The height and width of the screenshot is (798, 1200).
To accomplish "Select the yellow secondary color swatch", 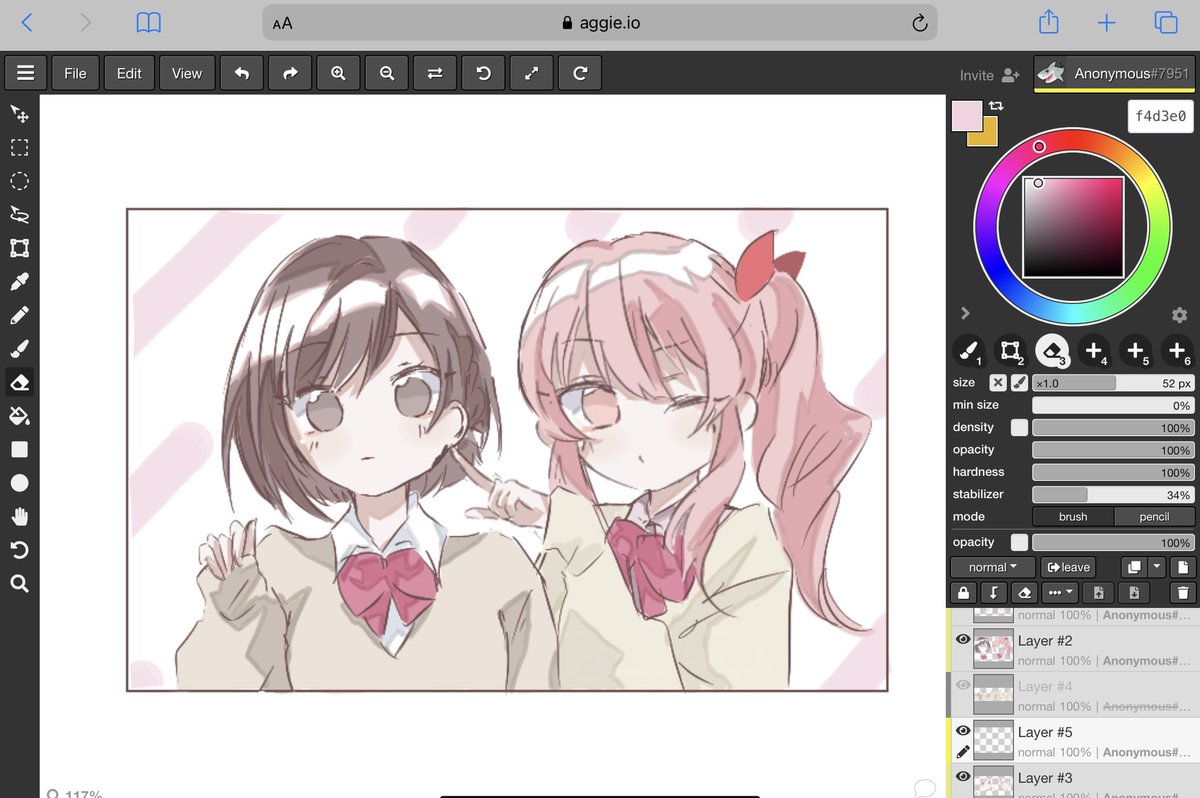I will 988,137.
